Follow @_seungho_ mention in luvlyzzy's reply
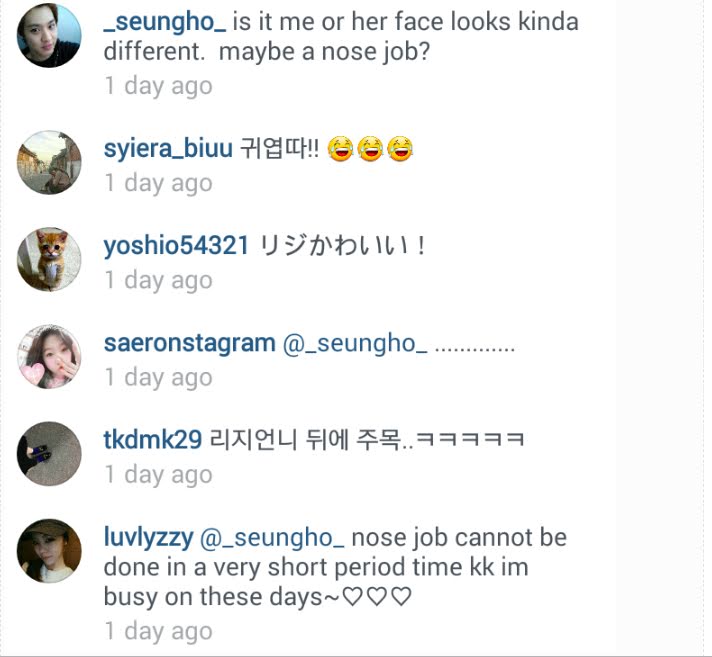 tap(272, 538)
